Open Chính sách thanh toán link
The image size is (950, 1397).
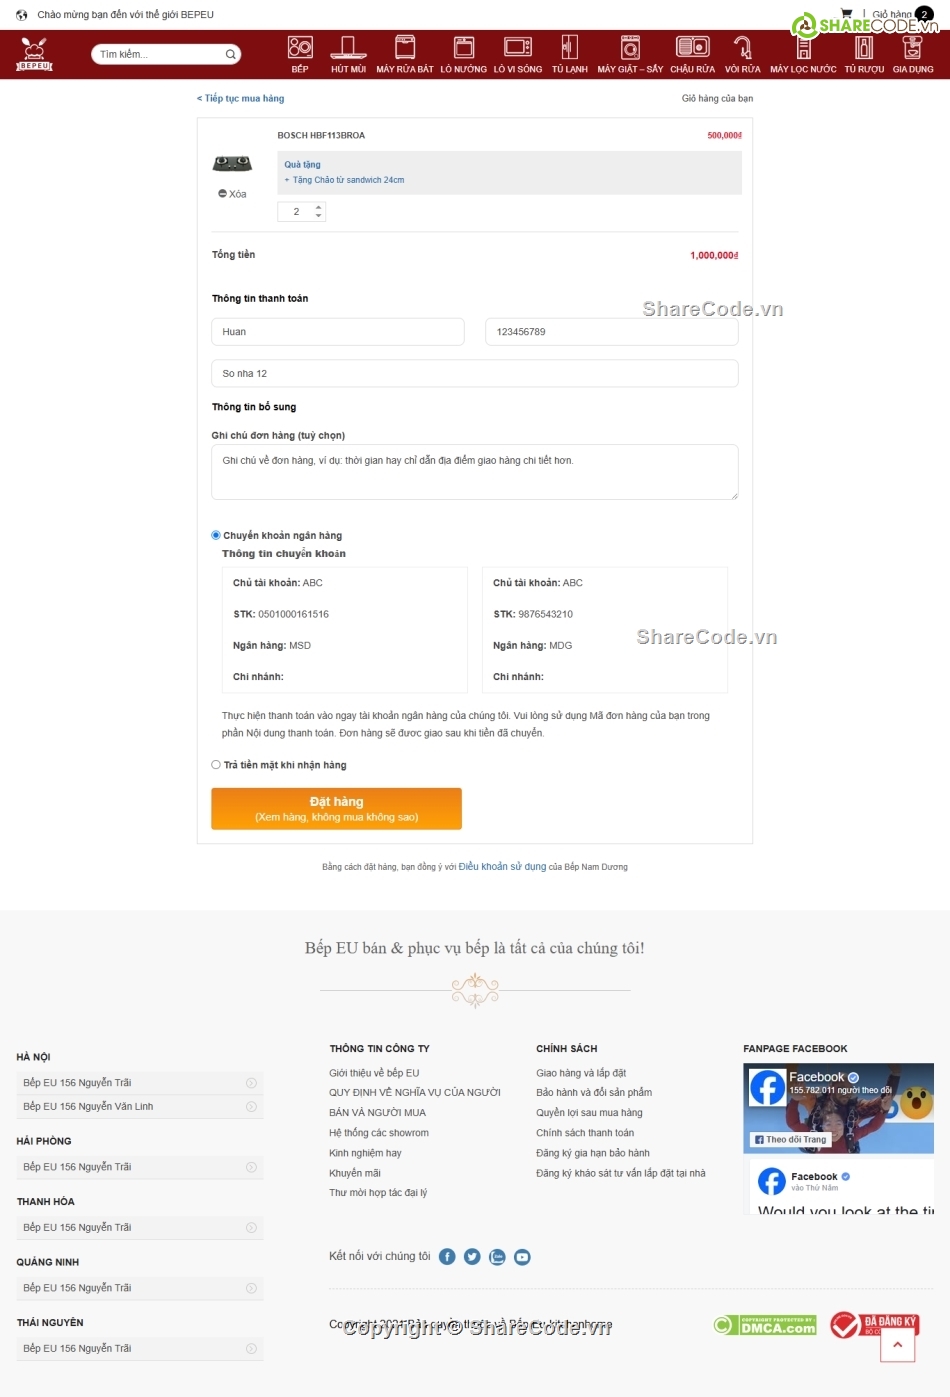585,1133
